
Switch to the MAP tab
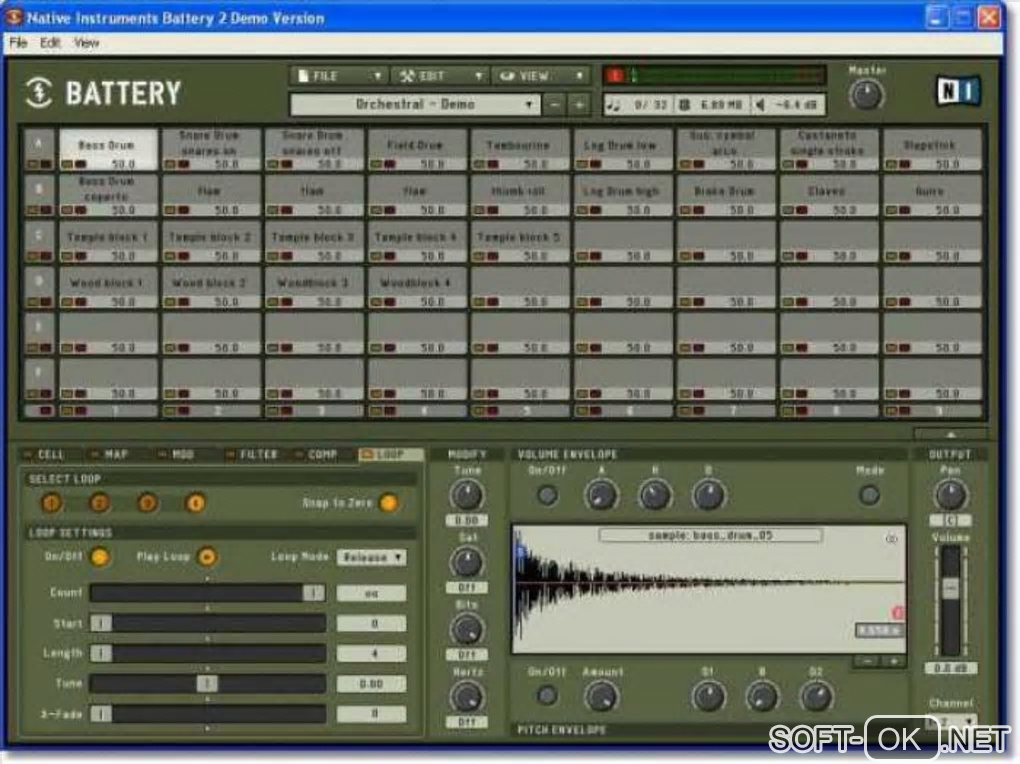pyautogui.click(x=111, y=454)
